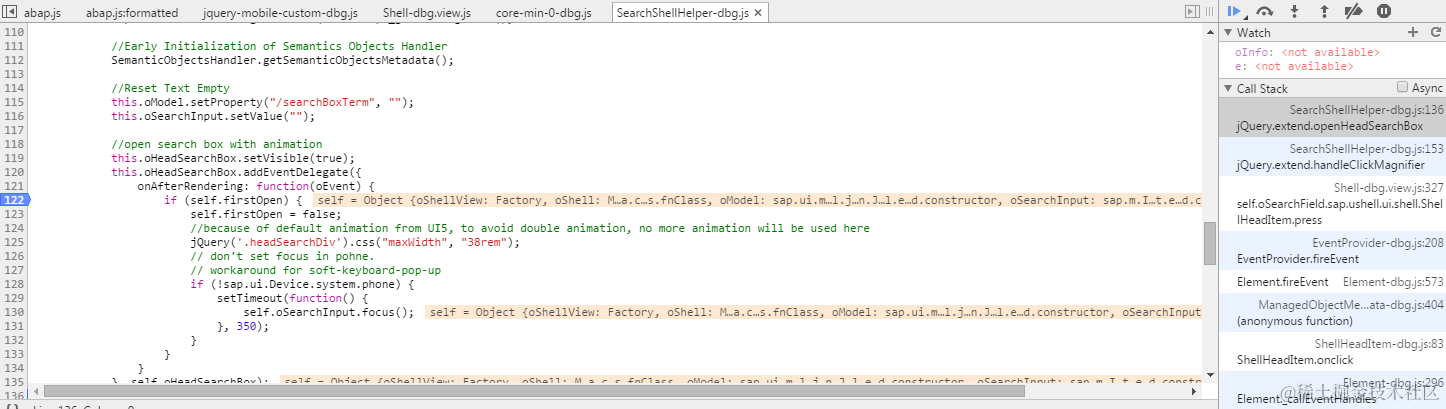Click in setVisible(true) code line
1446x409 pixels.
coord(233,158)
